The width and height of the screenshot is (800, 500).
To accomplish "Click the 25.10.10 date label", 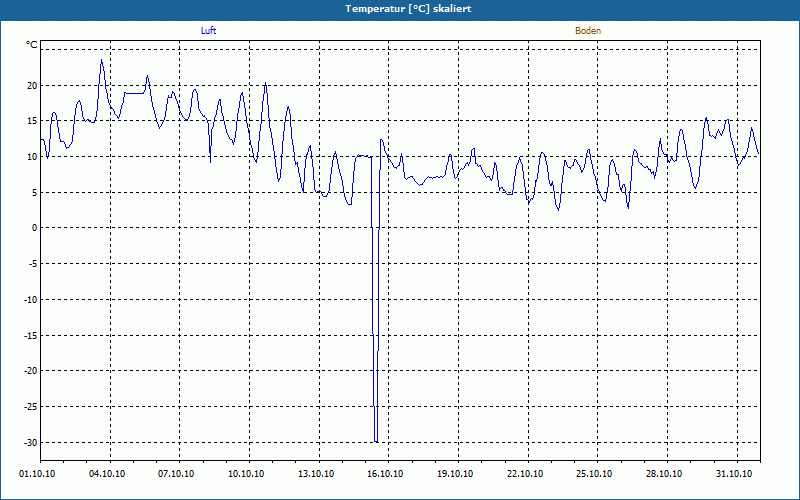I will [594, 474].
